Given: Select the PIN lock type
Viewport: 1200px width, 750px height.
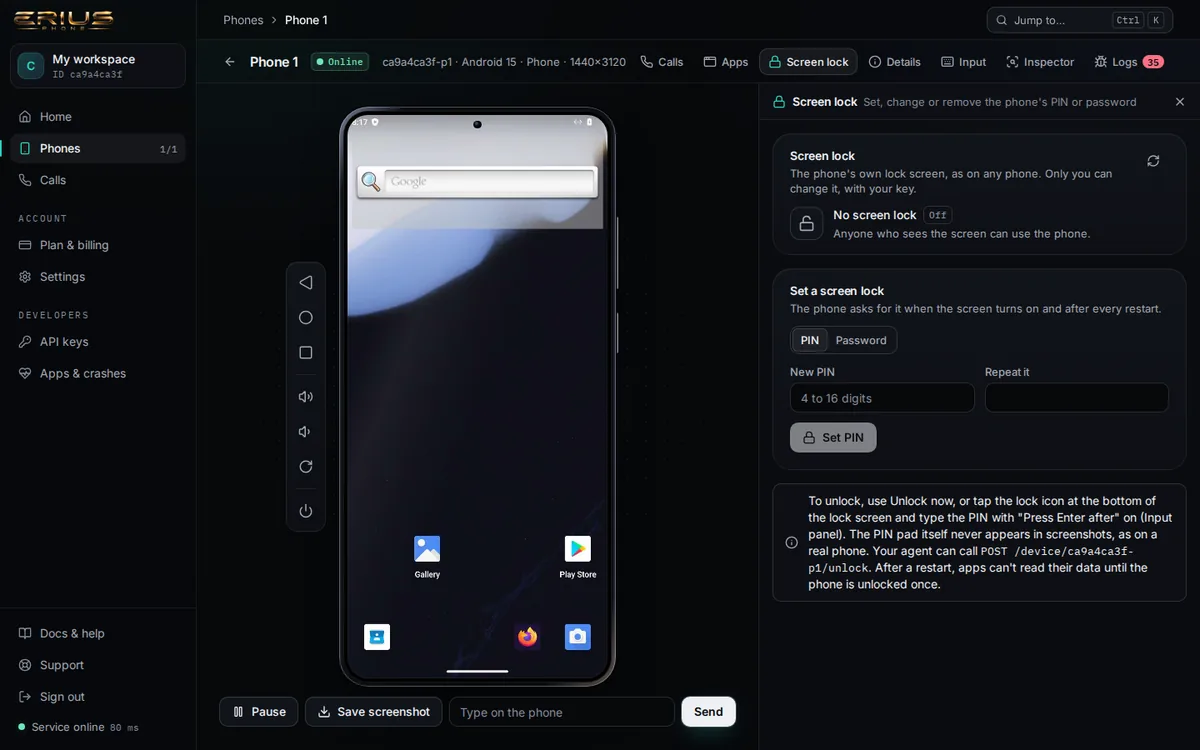Looking at the screenshot, I should click(x=810, y=341).
